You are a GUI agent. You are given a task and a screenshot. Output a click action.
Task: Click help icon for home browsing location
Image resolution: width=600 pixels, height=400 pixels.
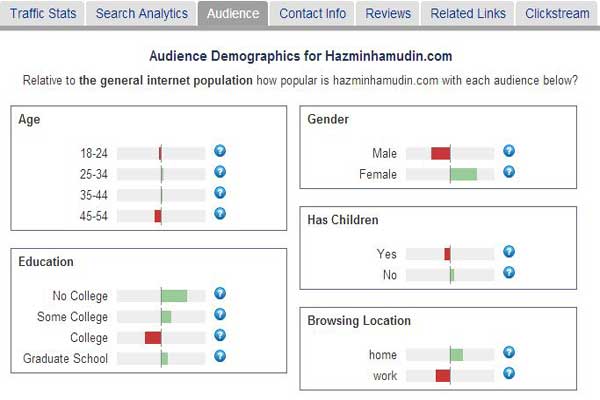[509, 352]
